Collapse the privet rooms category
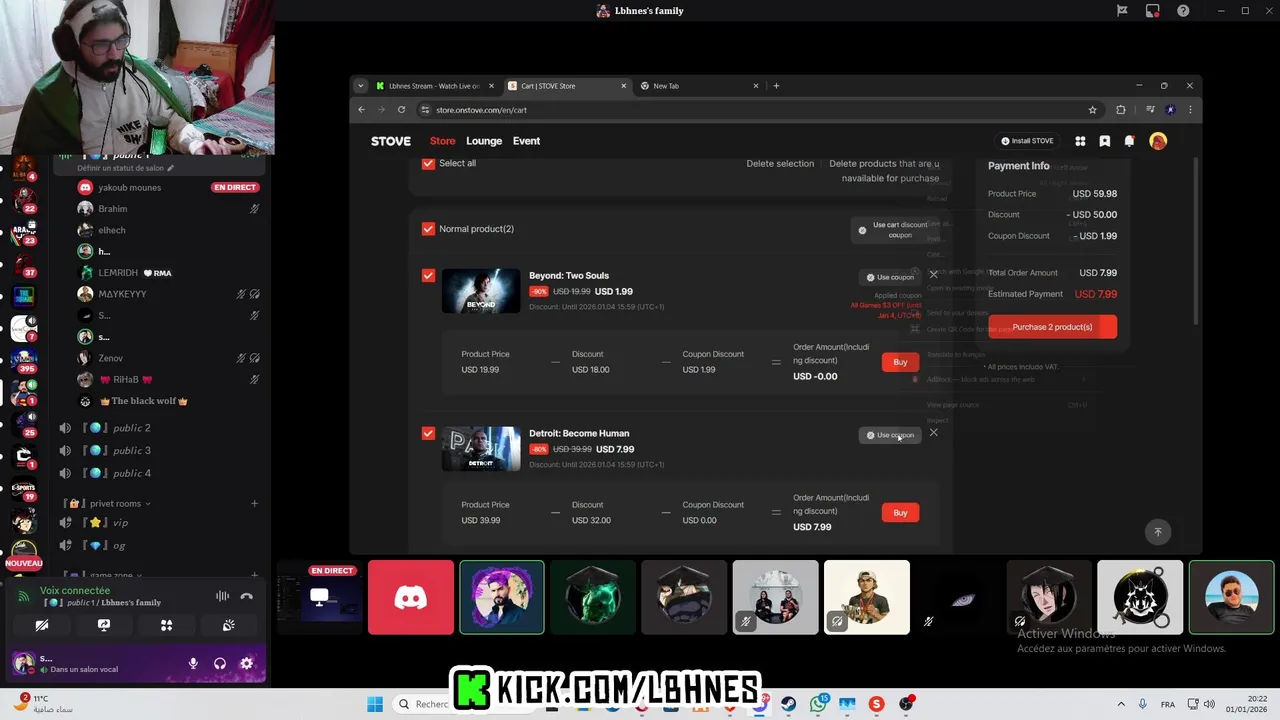This screenshot has height=720, width=1280. [106, 503]
